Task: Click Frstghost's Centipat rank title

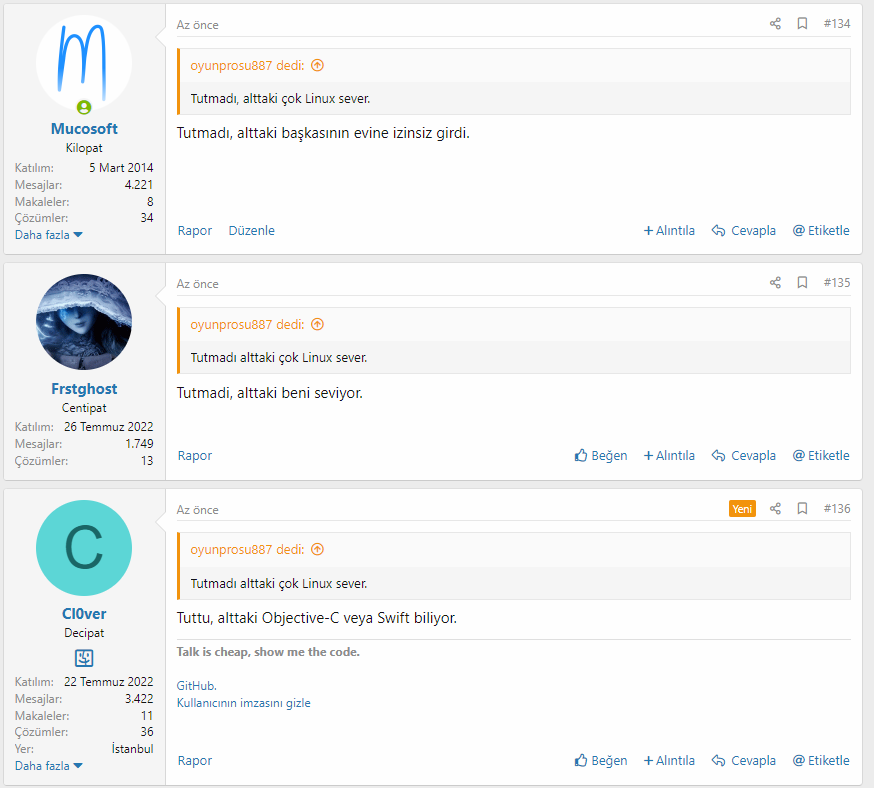Action: [84, 407]
